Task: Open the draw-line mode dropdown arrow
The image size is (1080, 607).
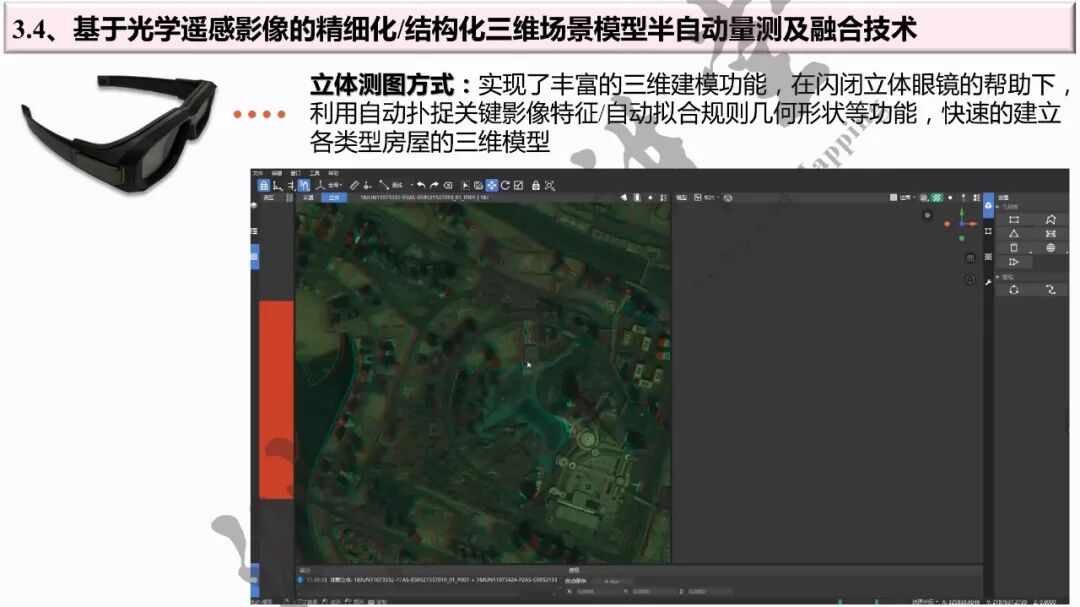Action: tap(412, 185)
